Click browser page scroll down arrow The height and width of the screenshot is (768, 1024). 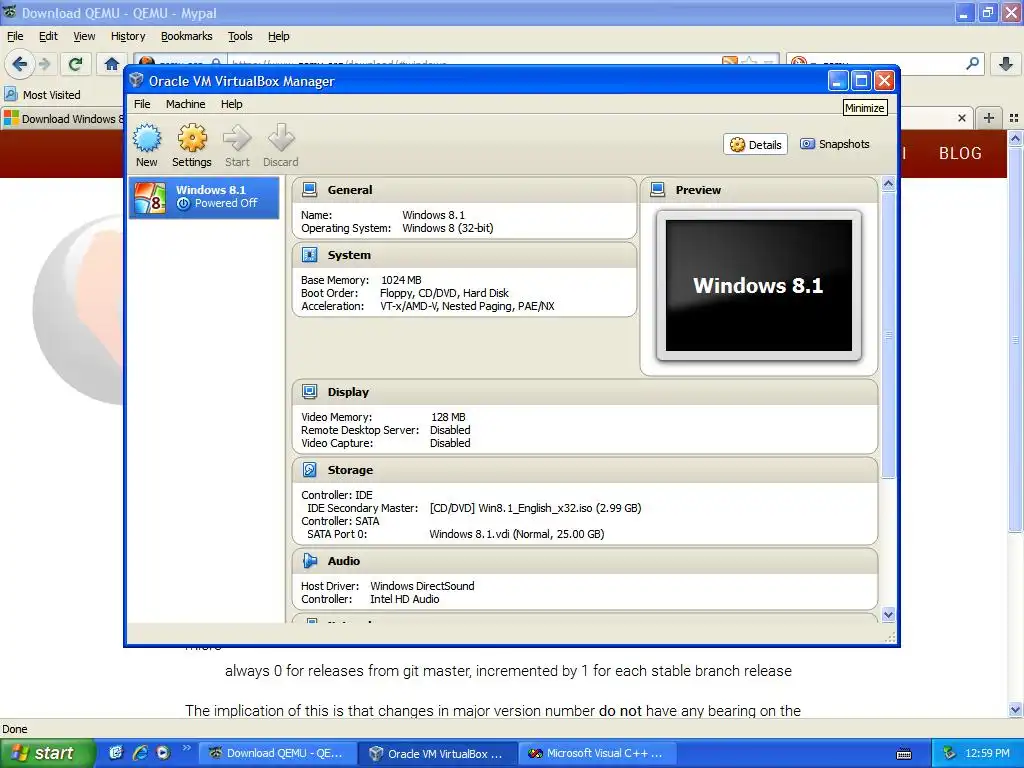(1015, 709)
